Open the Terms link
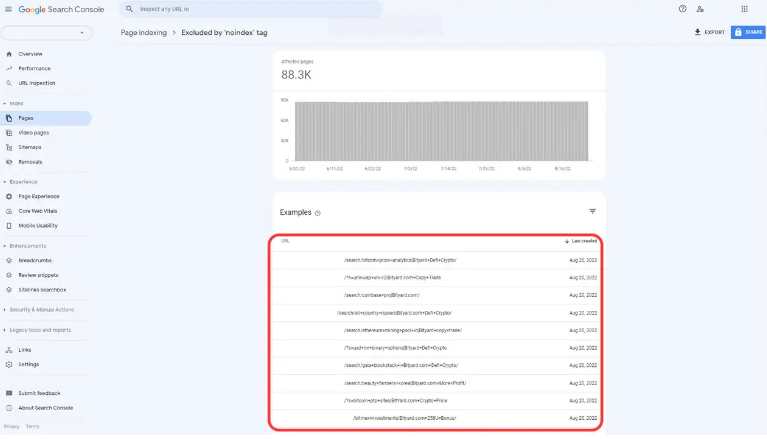 [x=33, y=427]
